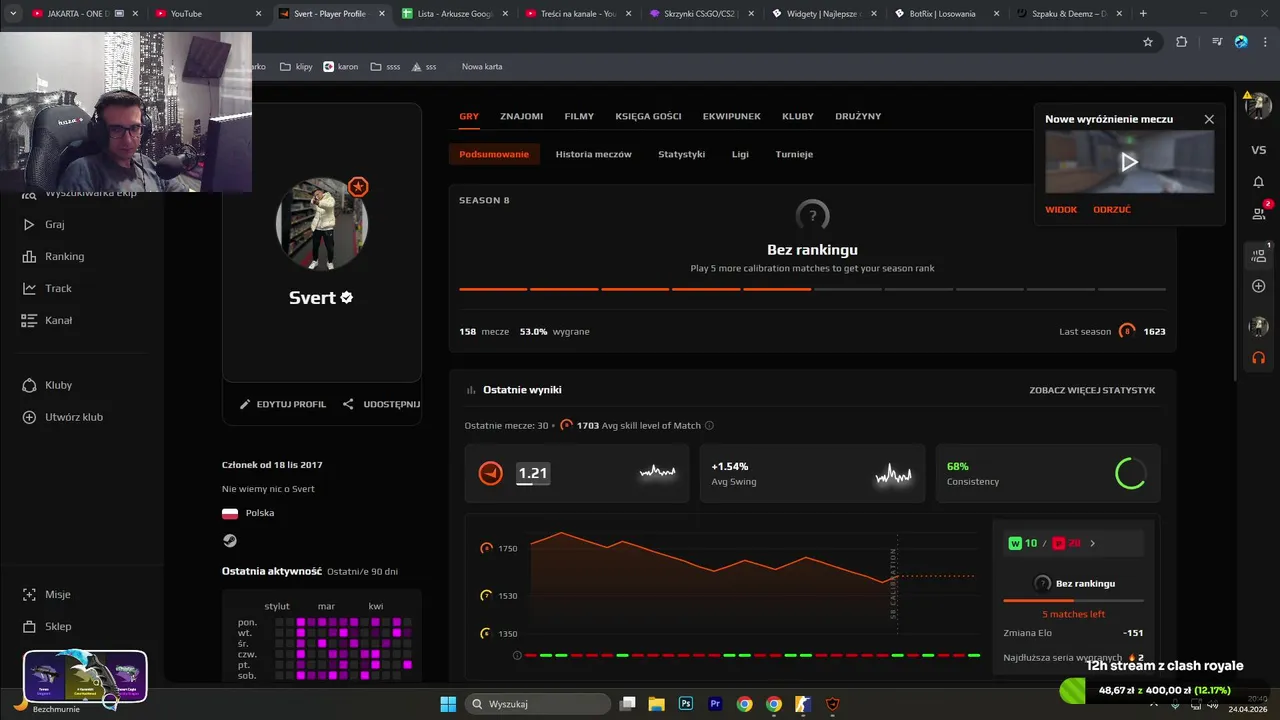
Task: Open the karon bookmark
Action: [x=340, y=67]
